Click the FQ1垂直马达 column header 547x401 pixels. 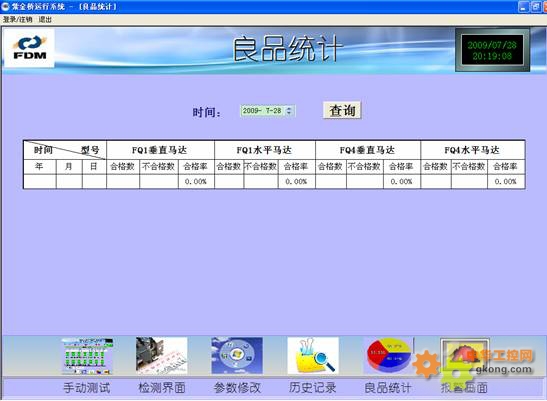click(160, 150)
